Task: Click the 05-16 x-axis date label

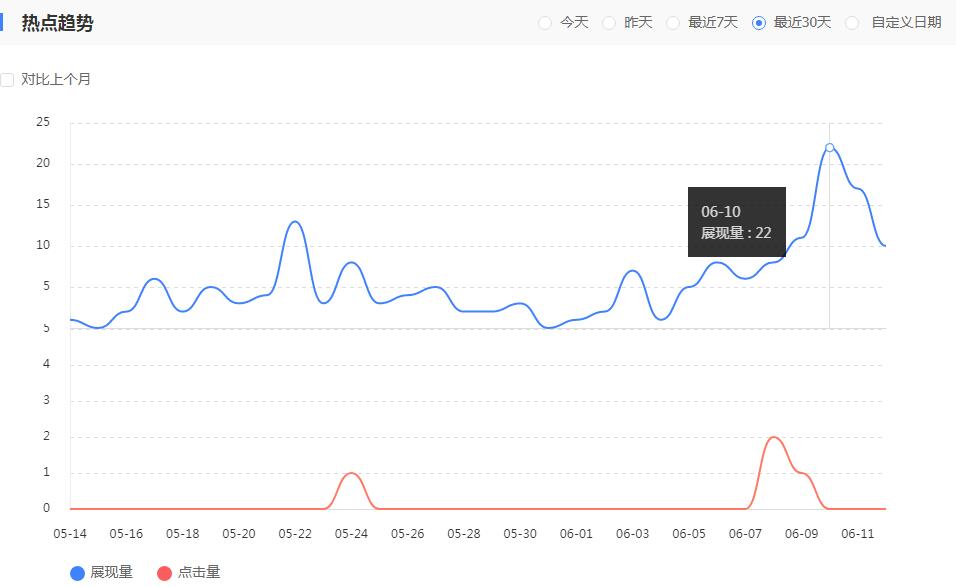Action: [126, 534]
